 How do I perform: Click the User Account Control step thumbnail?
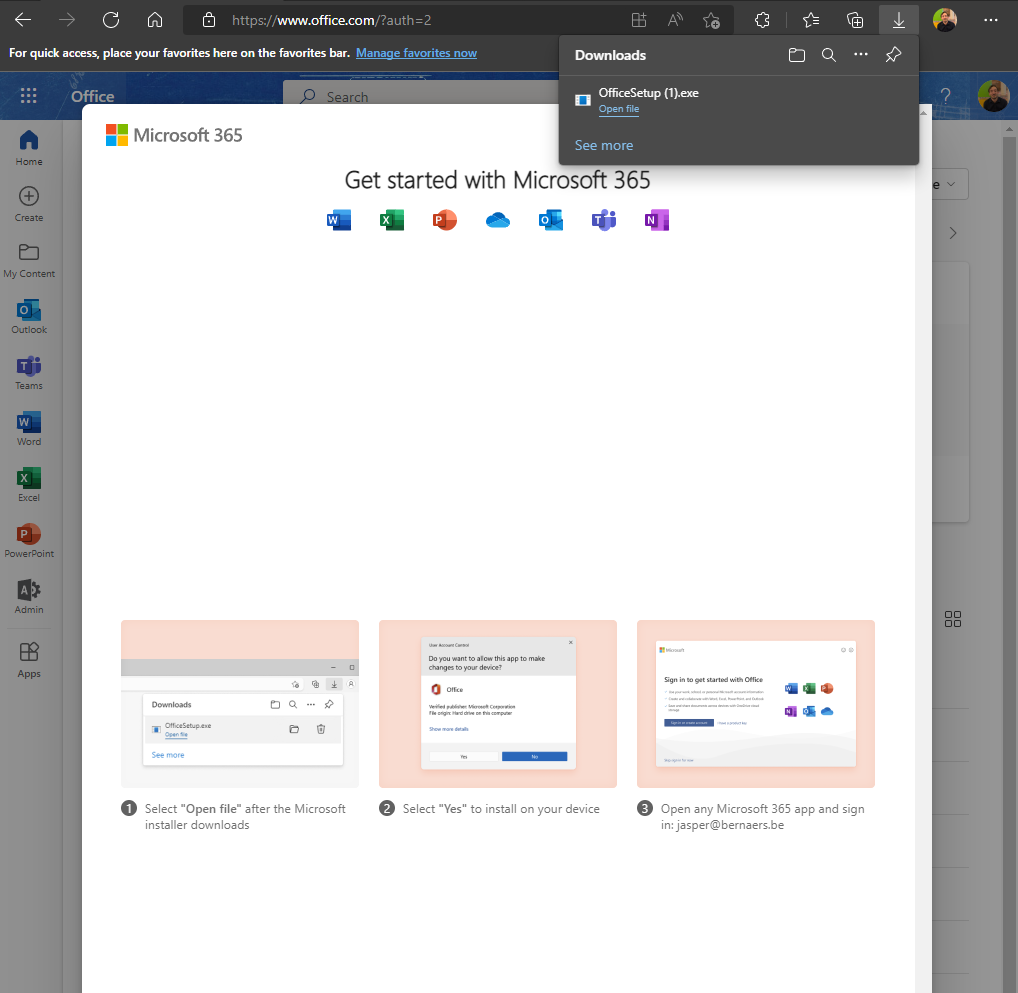498,703
